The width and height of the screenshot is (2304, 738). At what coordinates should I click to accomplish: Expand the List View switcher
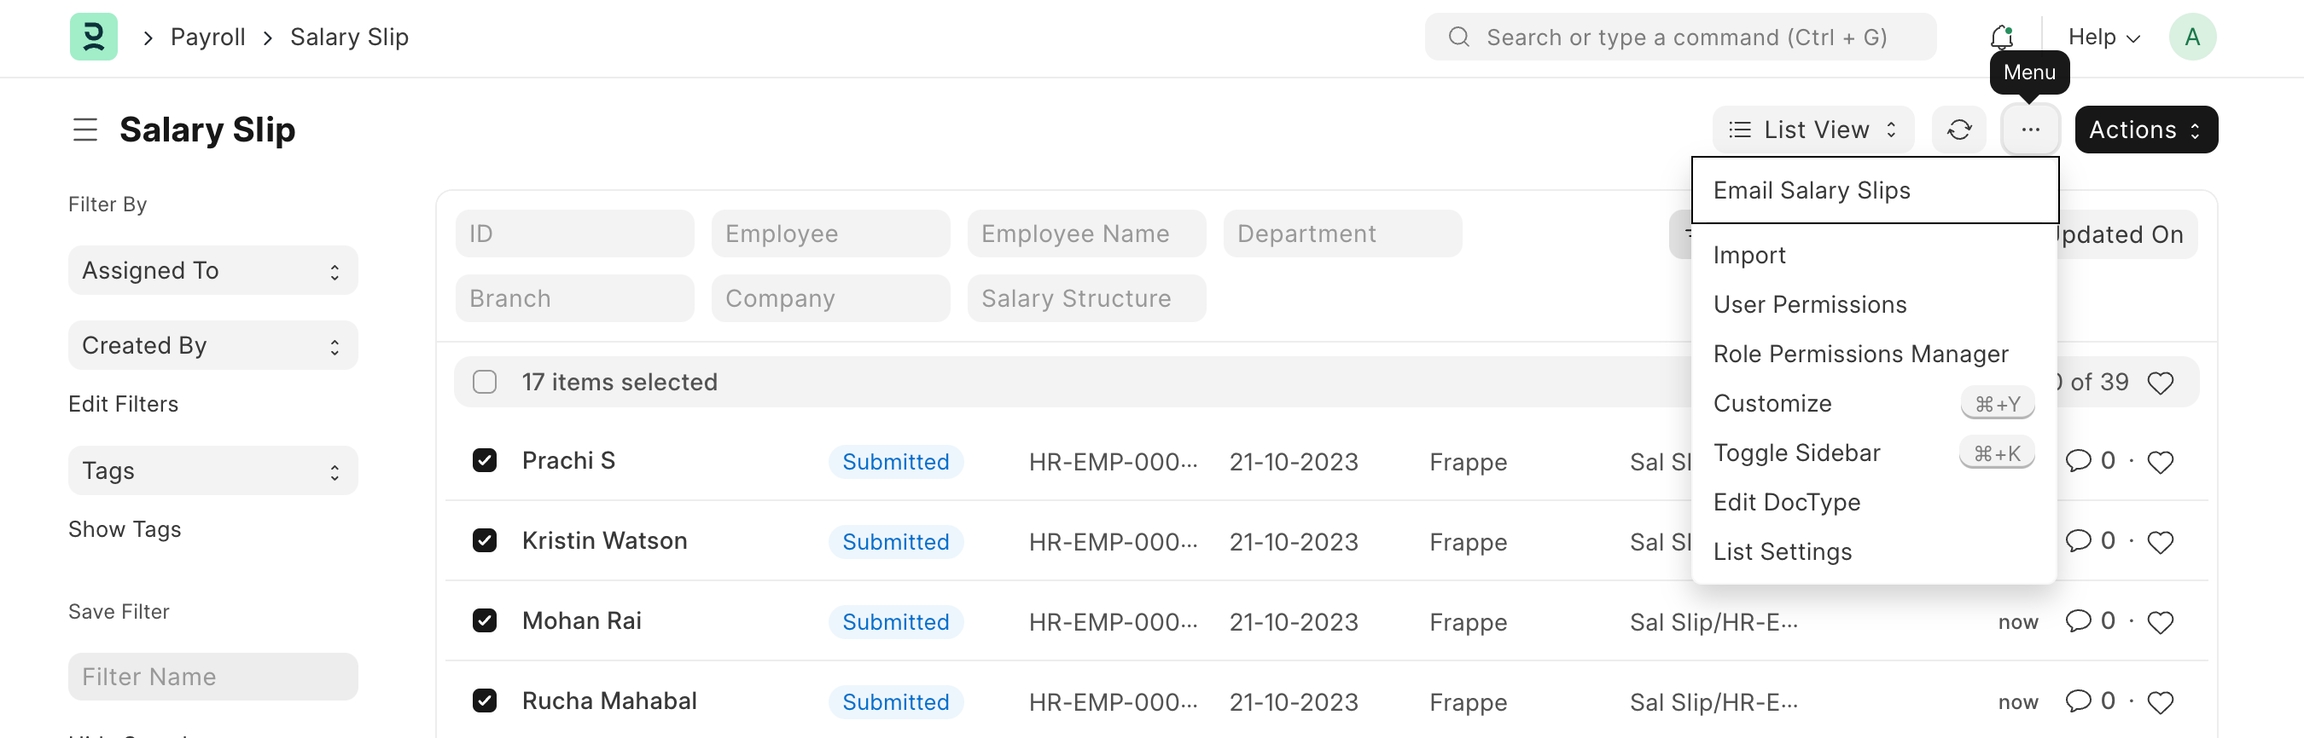tap(1813, 130)
